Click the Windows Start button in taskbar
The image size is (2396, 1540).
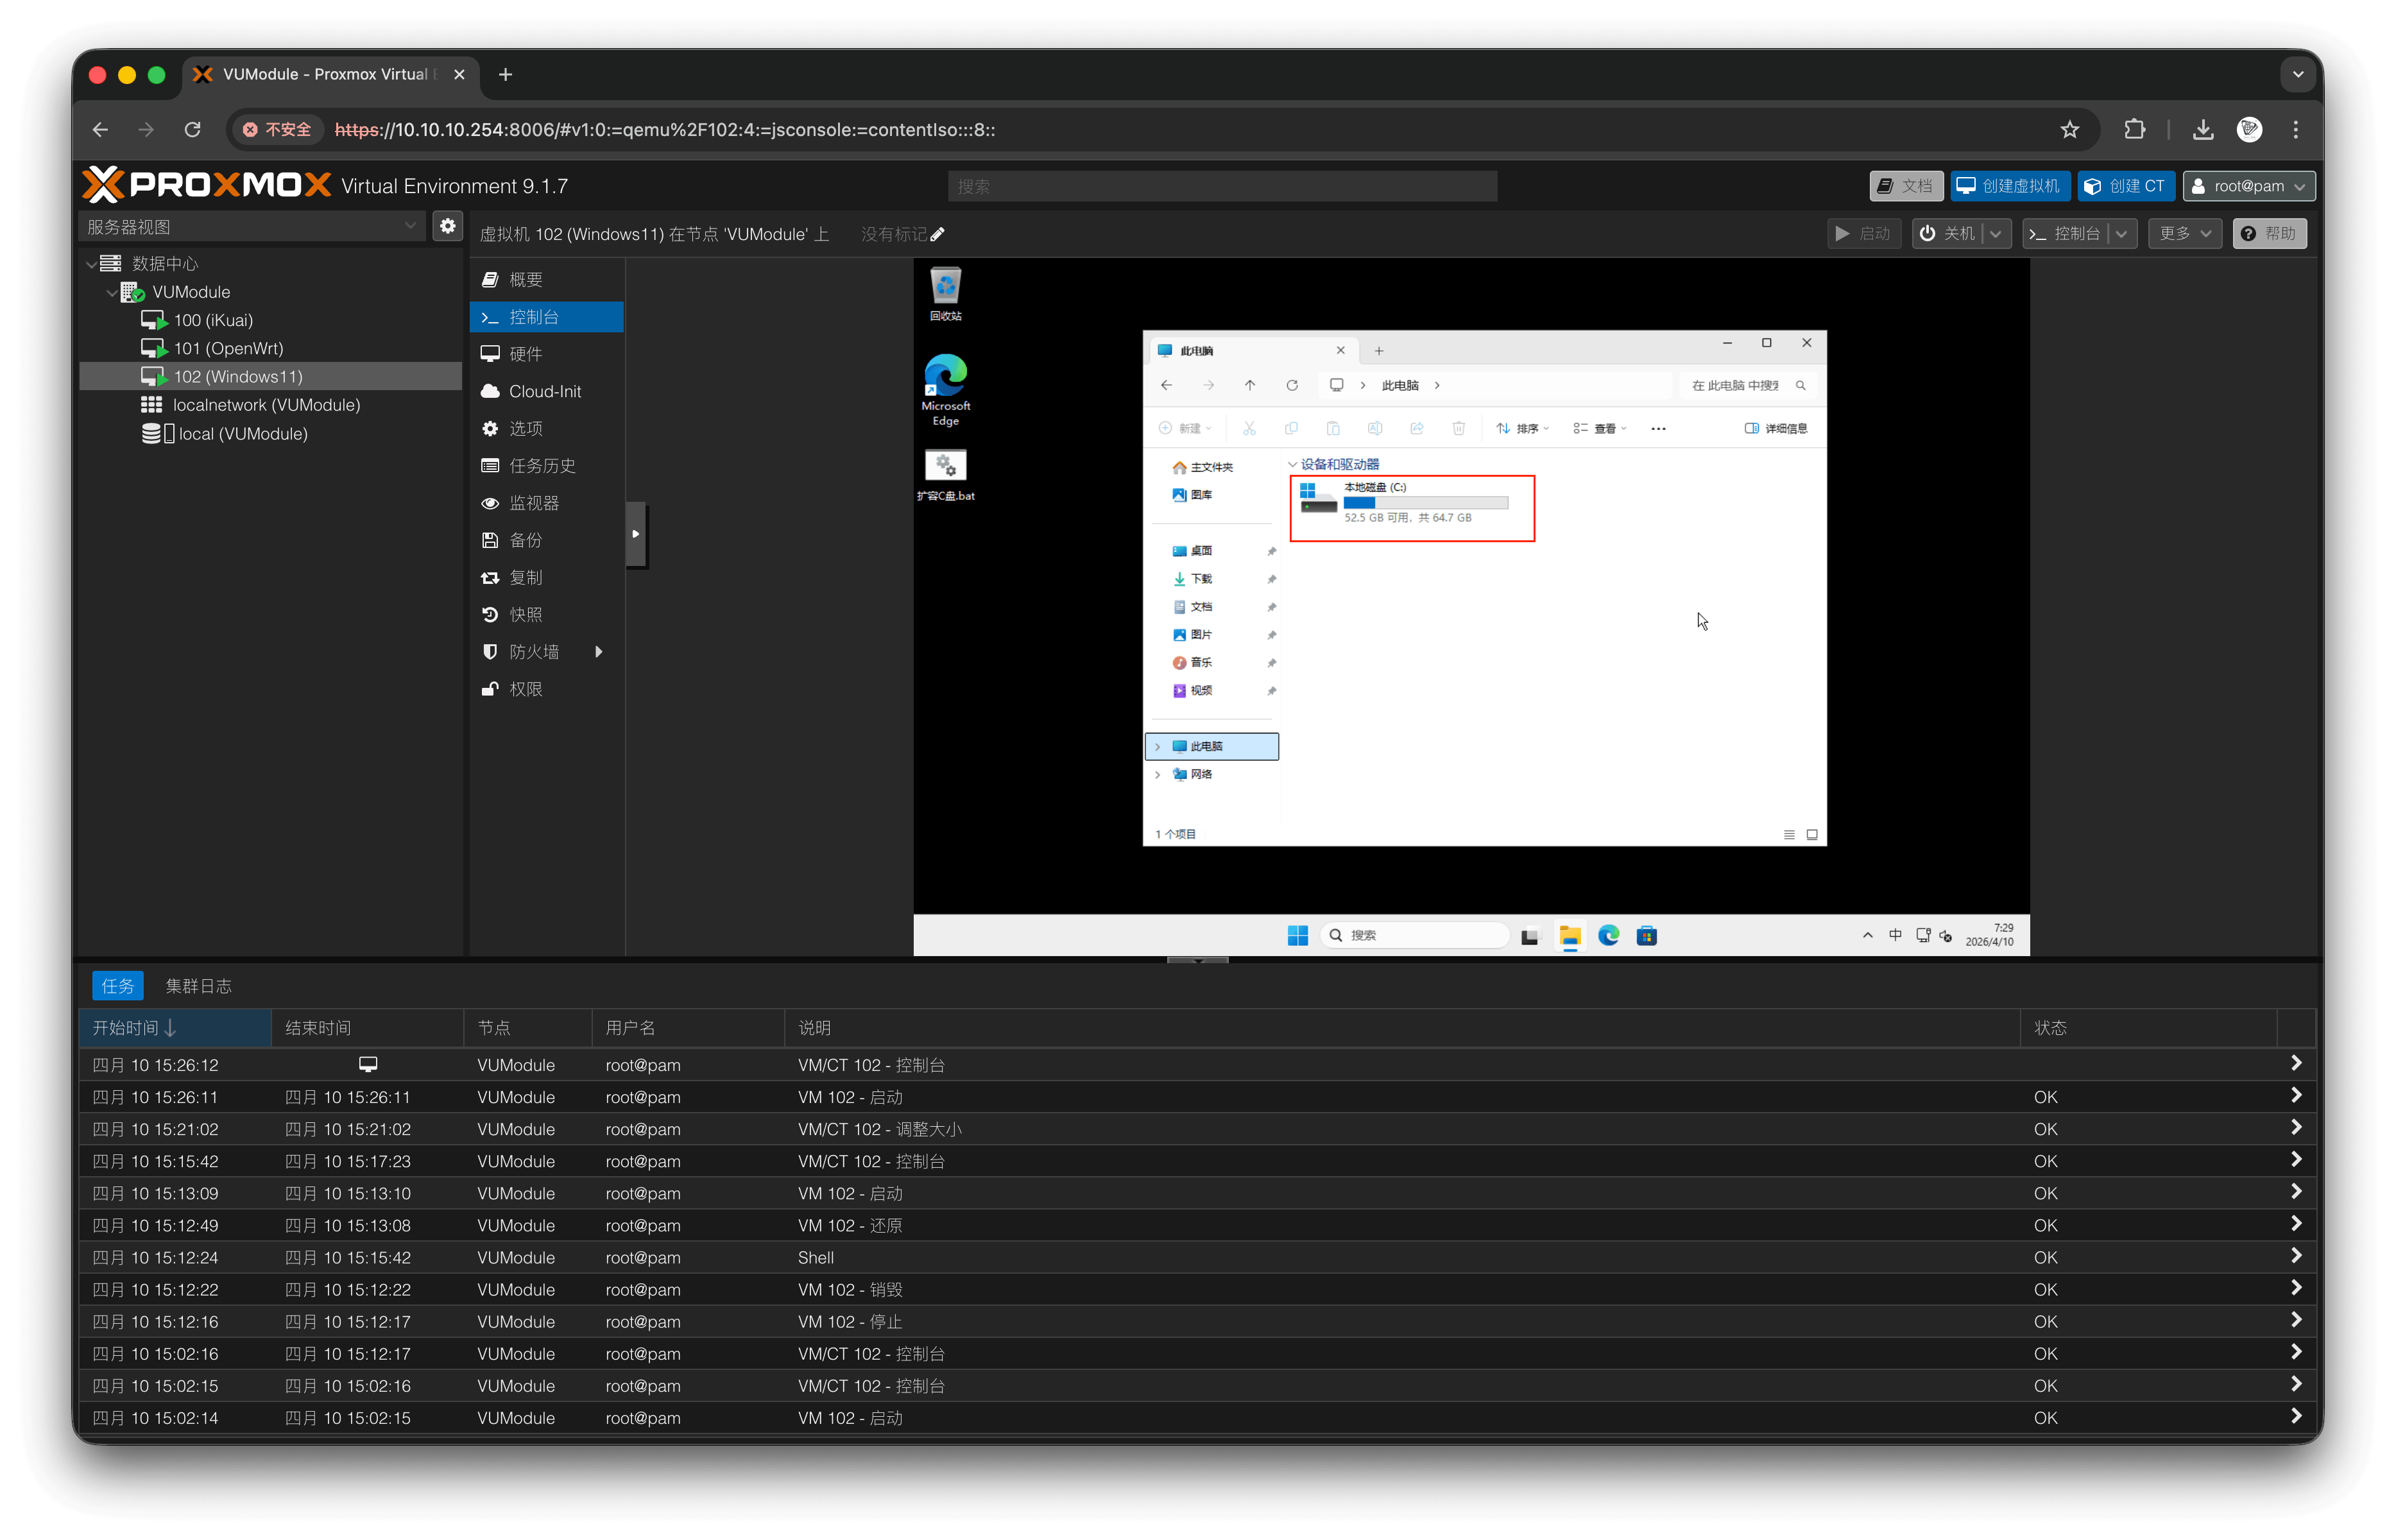coord(1297,935)
